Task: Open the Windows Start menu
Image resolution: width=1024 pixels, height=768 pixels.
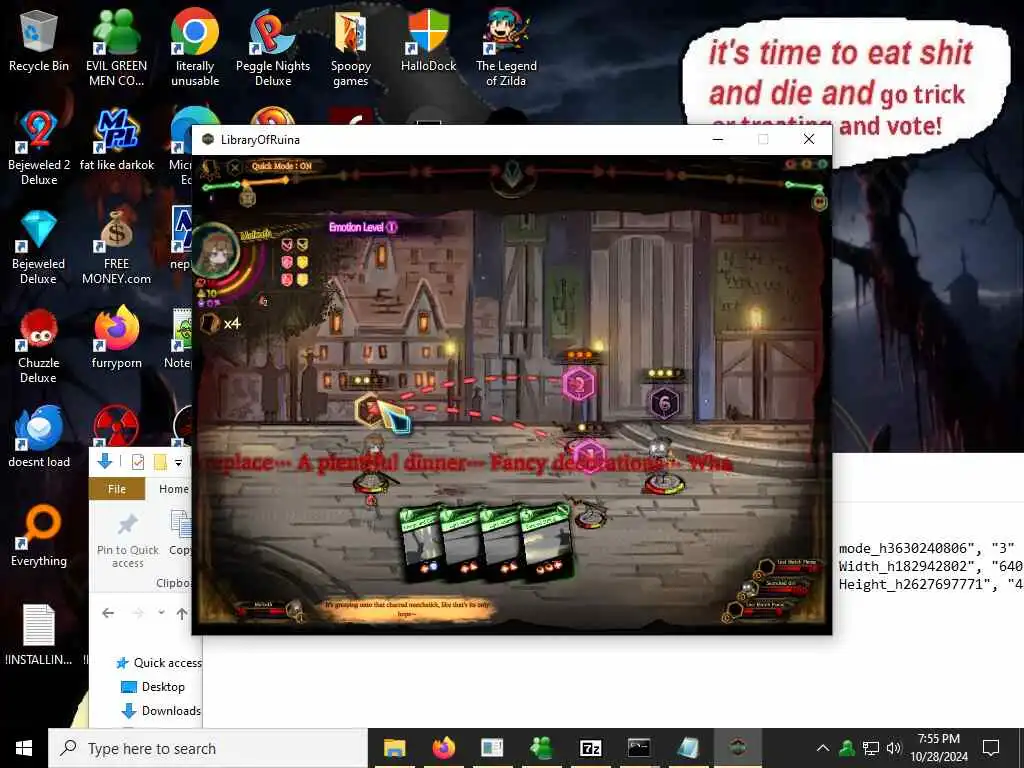Action: pos(24,748)
